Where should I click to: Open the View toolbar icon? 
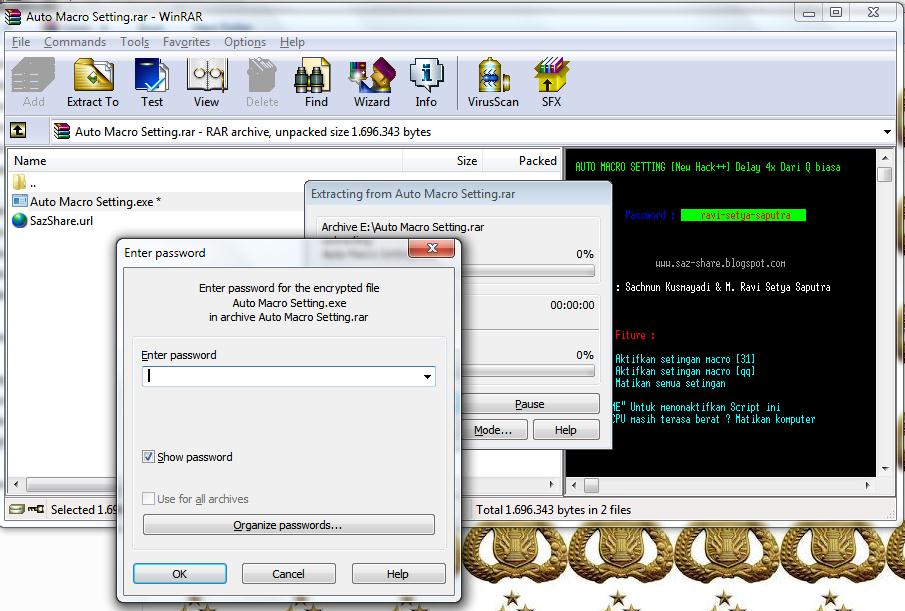pyautogui.click(x=207, y=82)
